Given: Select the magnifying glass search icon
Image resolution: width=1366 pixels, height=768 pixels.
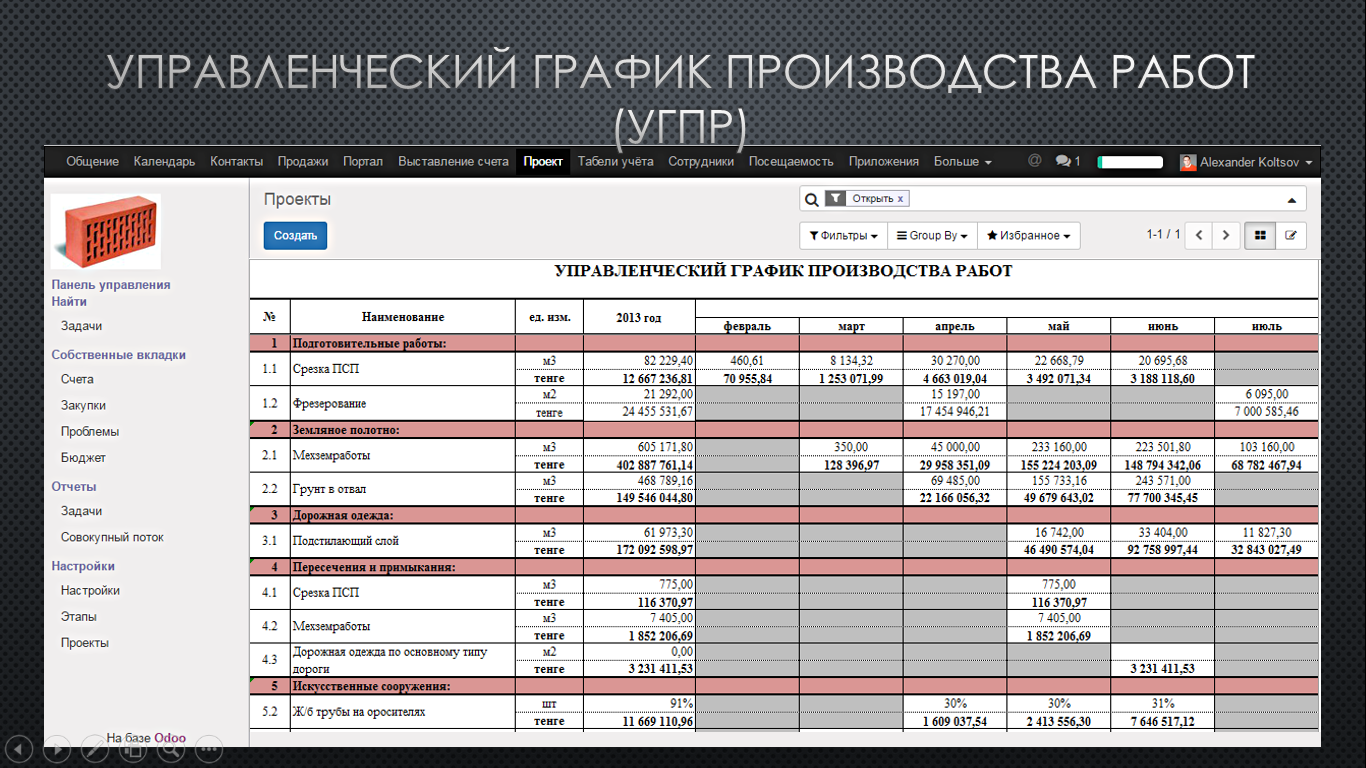Looking at the screenshot, I should click(x=812, y=198).
